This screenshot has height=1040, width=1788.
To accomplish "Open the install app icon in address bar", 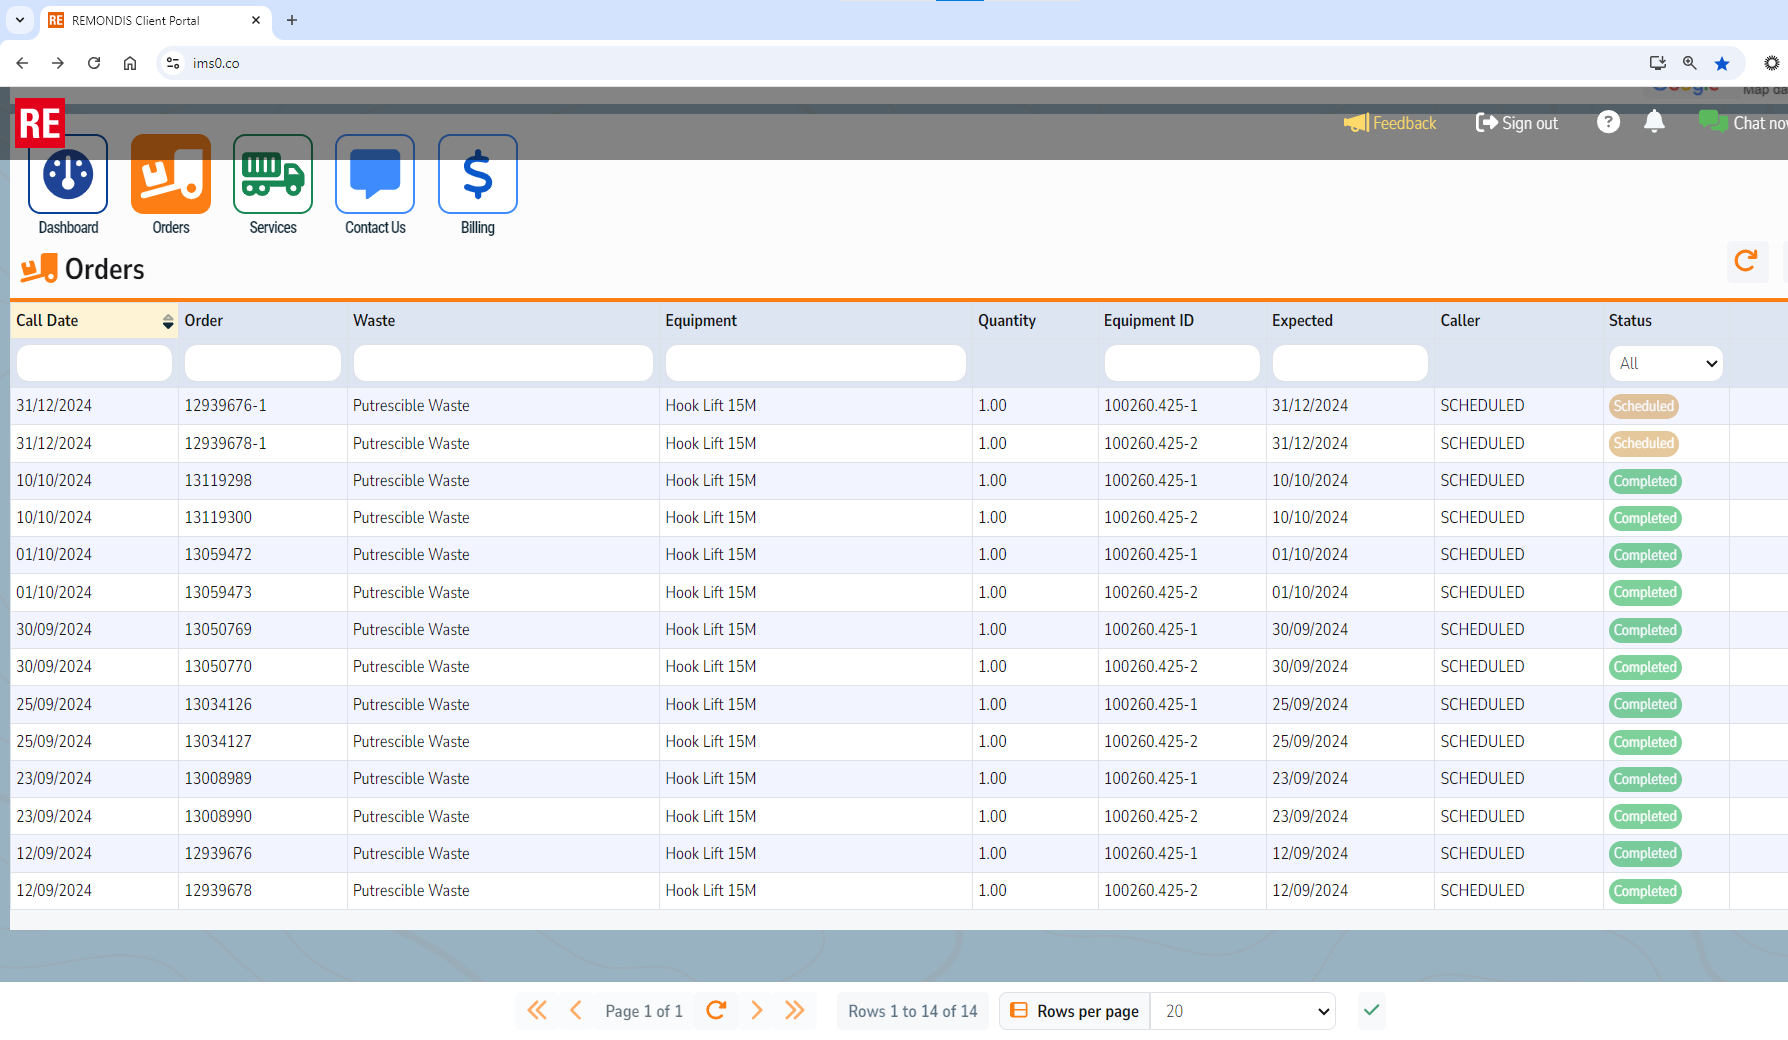I will click(x=1658, y=63).
